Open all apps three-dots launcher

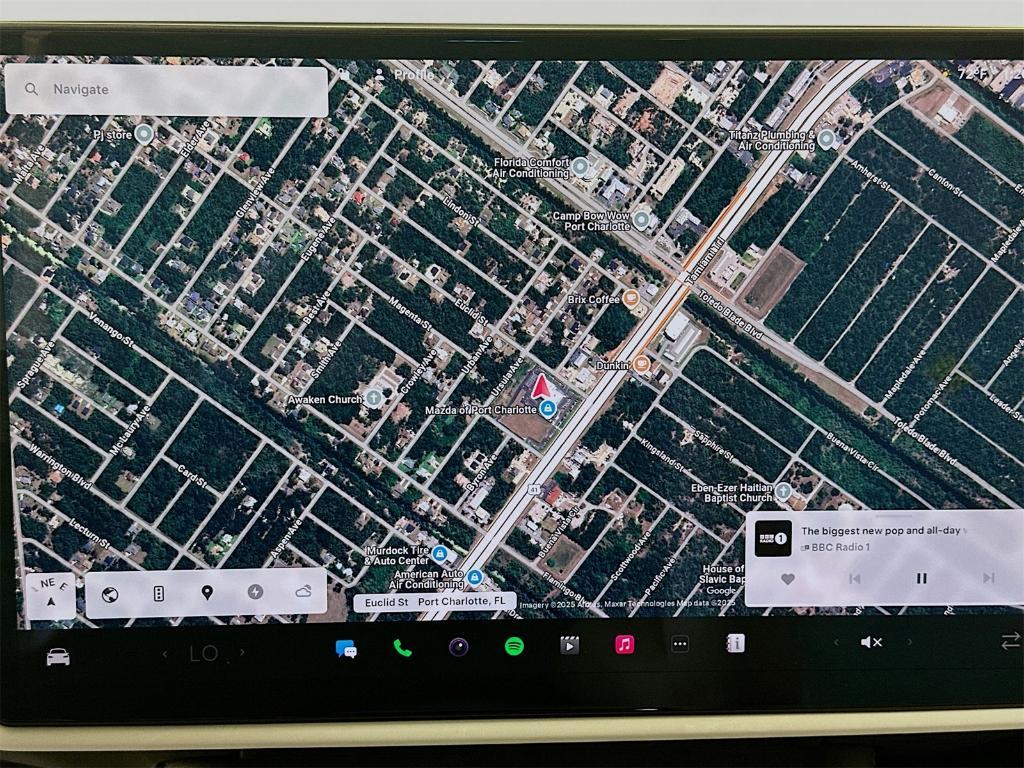tap(680, 644)
